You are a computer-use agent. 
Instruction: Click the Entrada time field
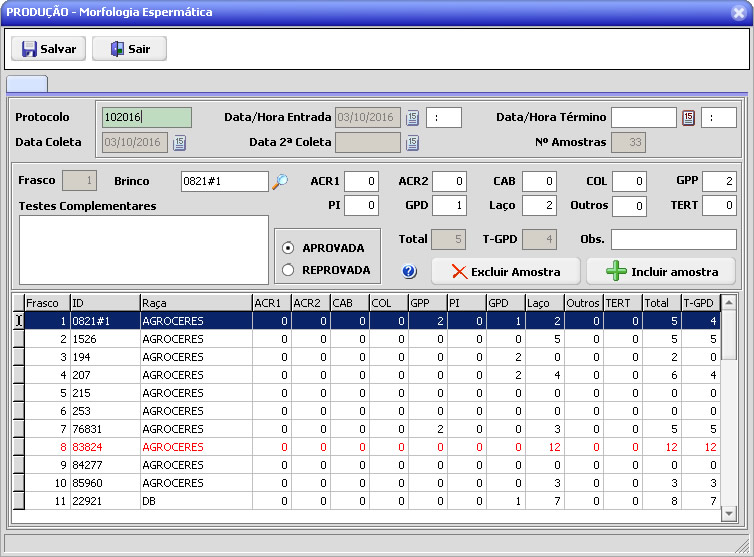[444, 117]
